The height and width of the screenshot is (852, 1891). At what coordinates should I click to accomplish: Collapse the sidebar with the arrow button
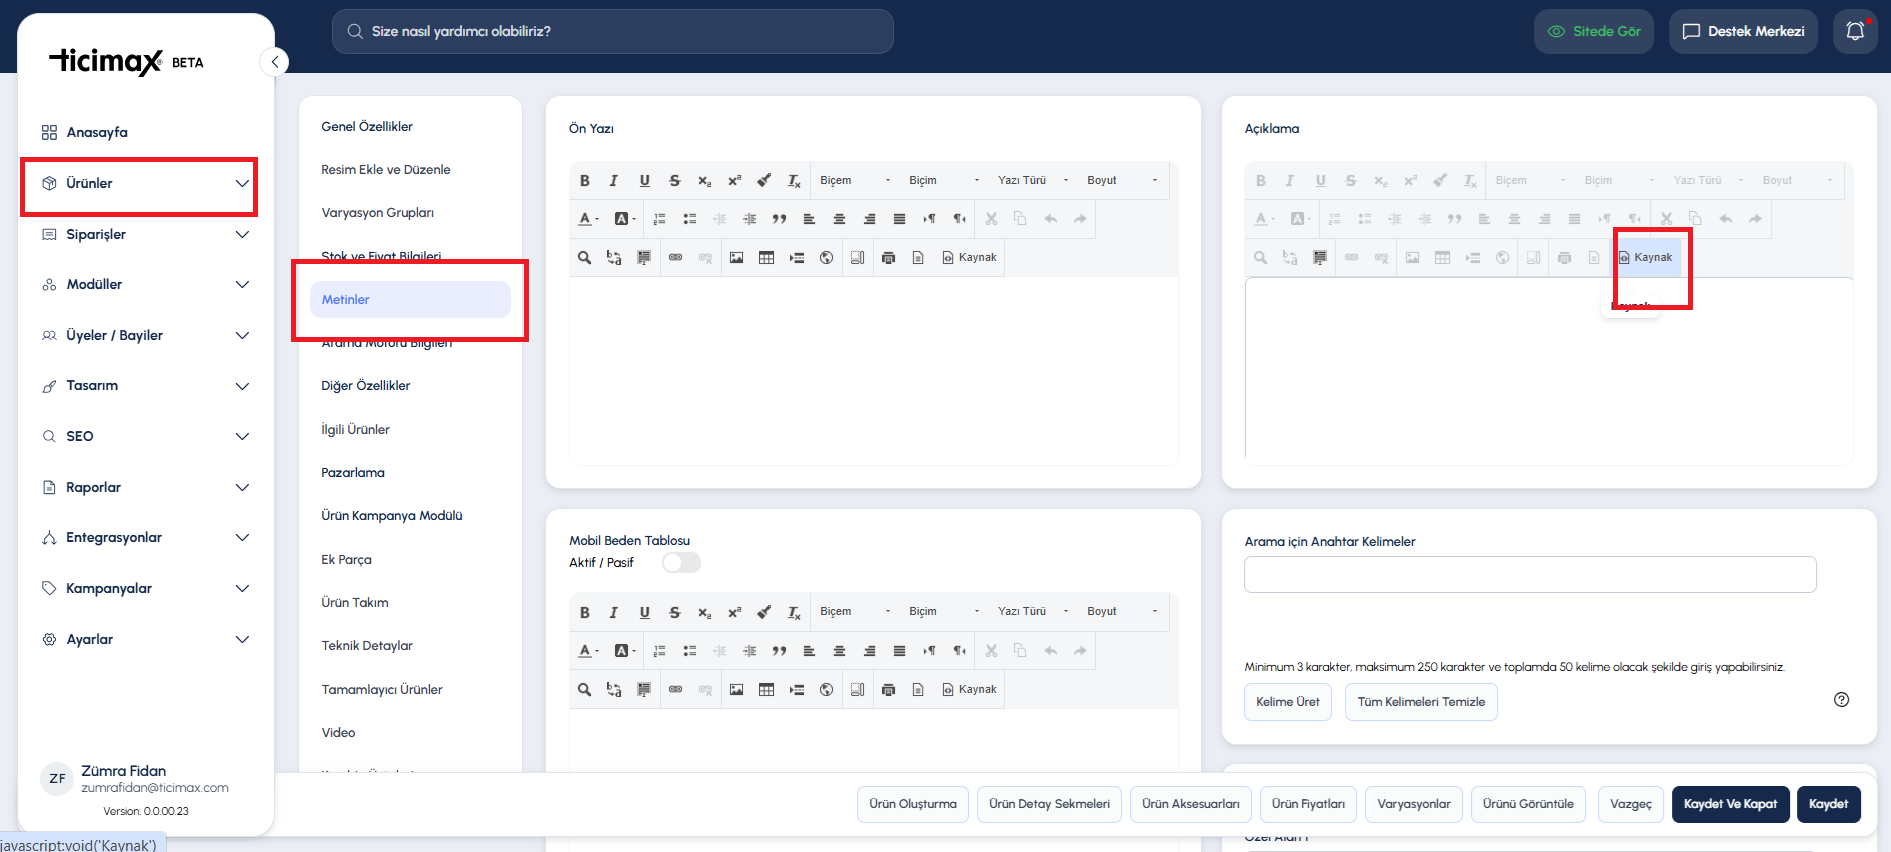click(x=274, y=62)
